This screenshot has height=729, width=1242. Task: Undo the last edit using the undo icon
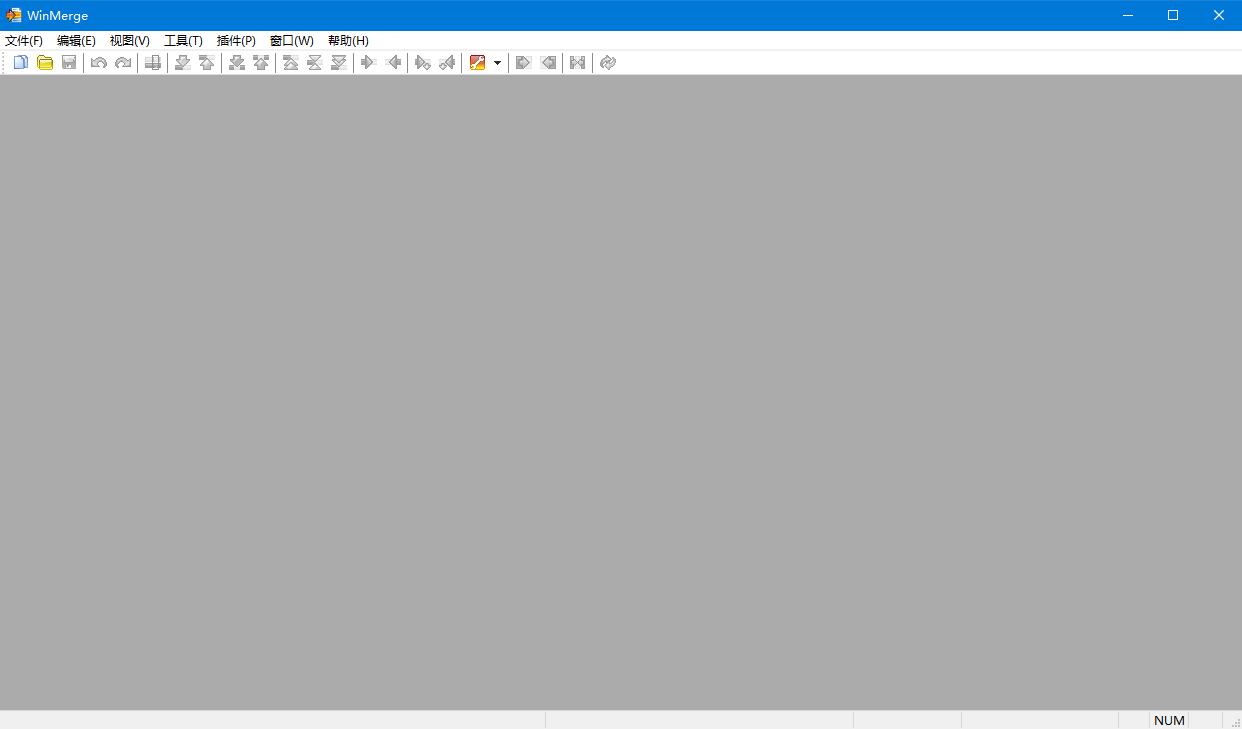pos(98,62)
